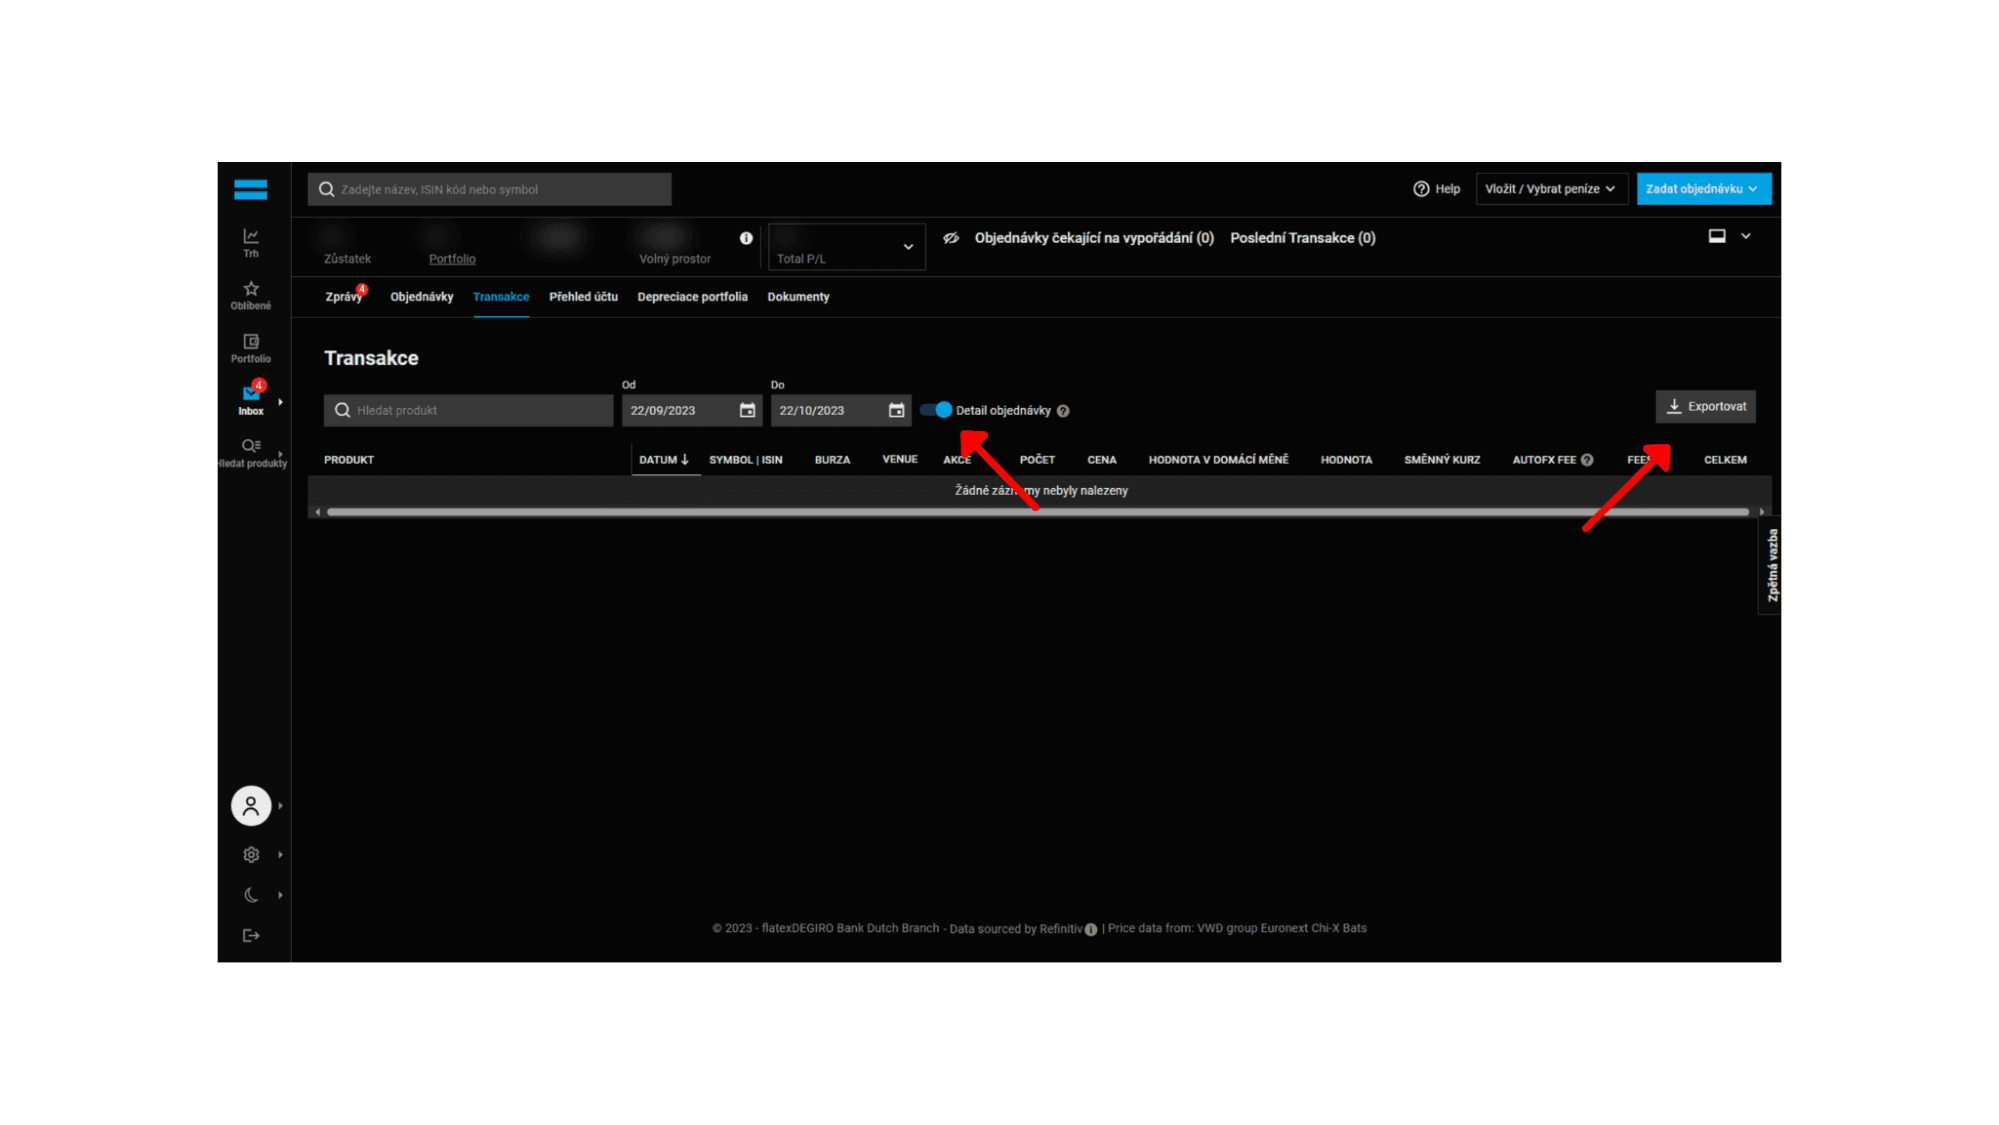Expand the Inbox submenu arrow

(280, 402)
